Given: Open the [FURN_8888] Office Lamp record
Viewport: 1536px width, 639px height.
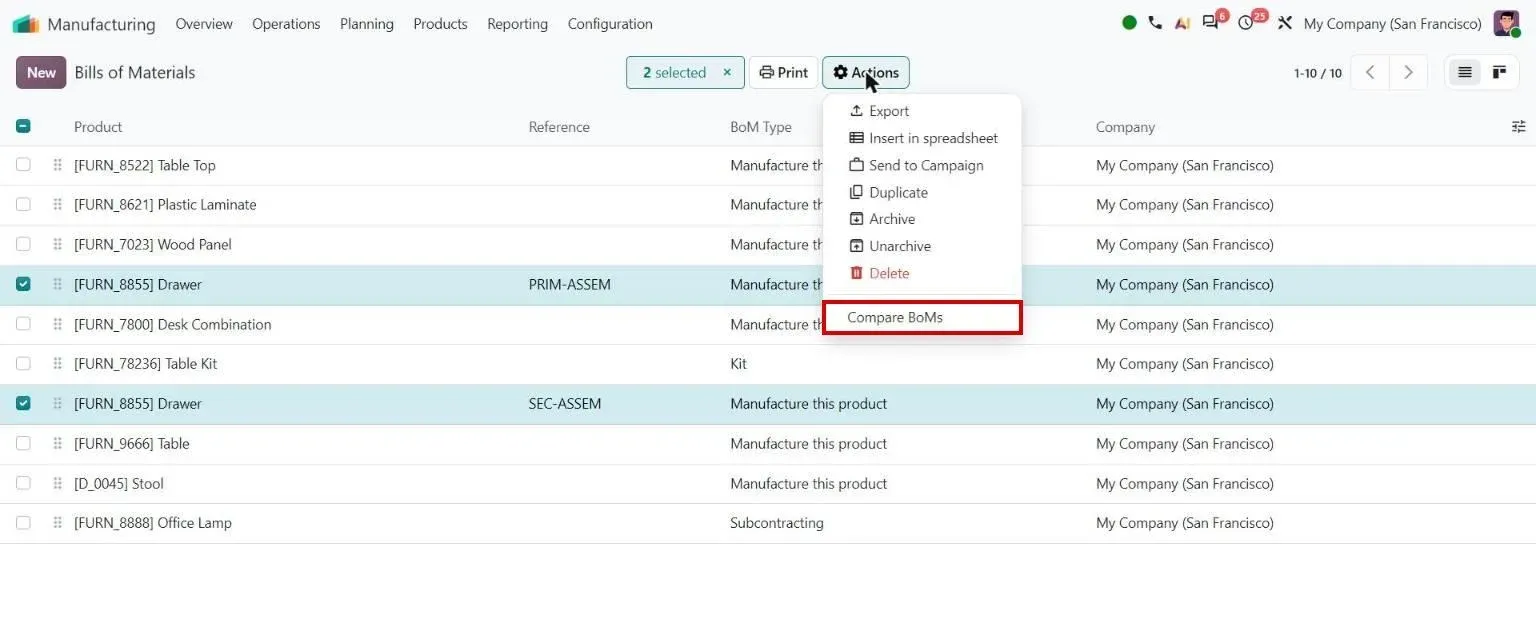Looking at the screenshot, I should coord(153,523).
